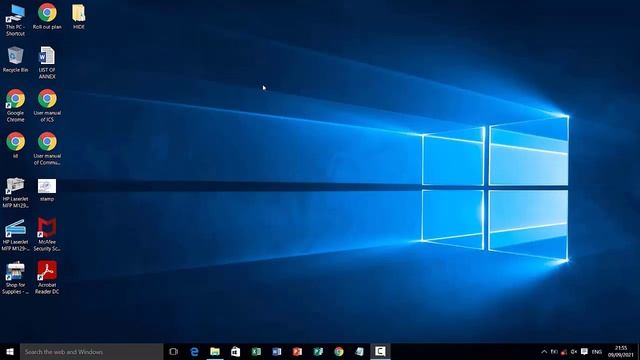The height and width of the screenshot is (360, 640).
Task: Launch PowerPoint from the taskbar
Action: tap(298, 351)
